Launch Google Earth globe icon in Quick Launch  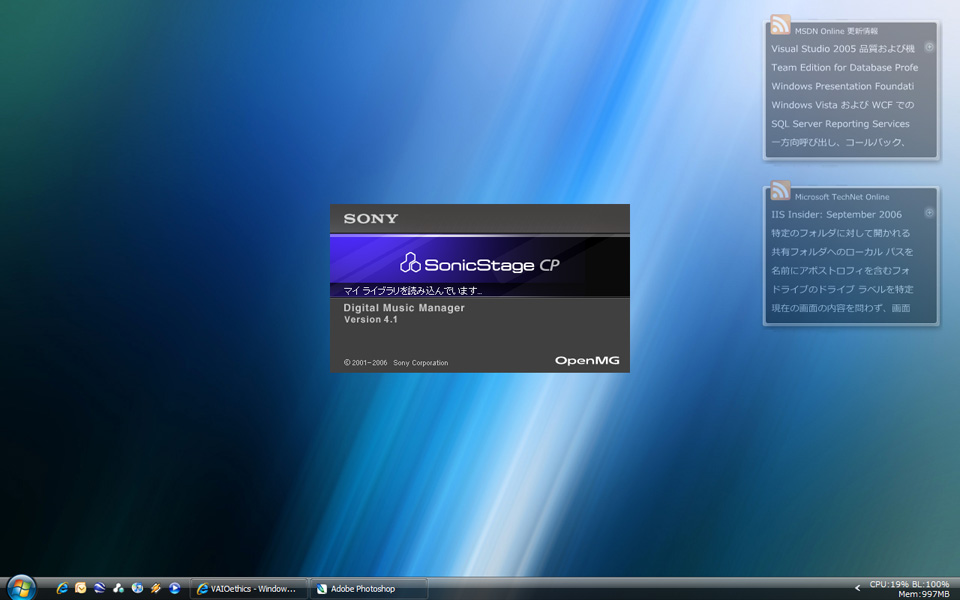coord(99,588)
